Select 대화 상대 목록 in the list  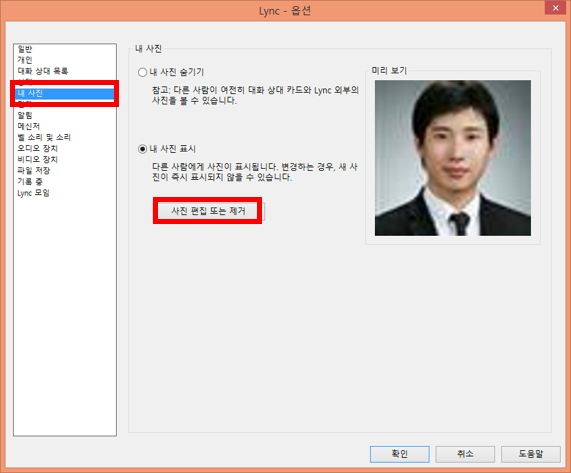(43, 71)
